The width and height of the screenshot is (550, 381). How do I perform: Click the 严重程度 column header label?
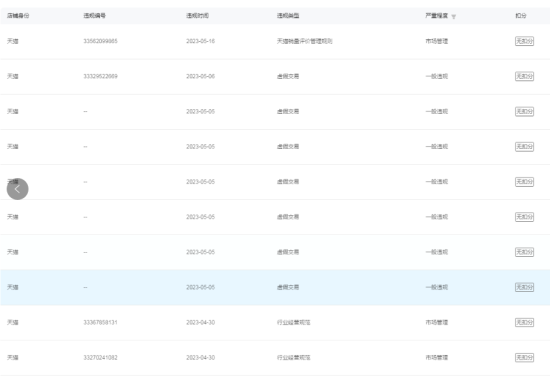pos(437,15)
